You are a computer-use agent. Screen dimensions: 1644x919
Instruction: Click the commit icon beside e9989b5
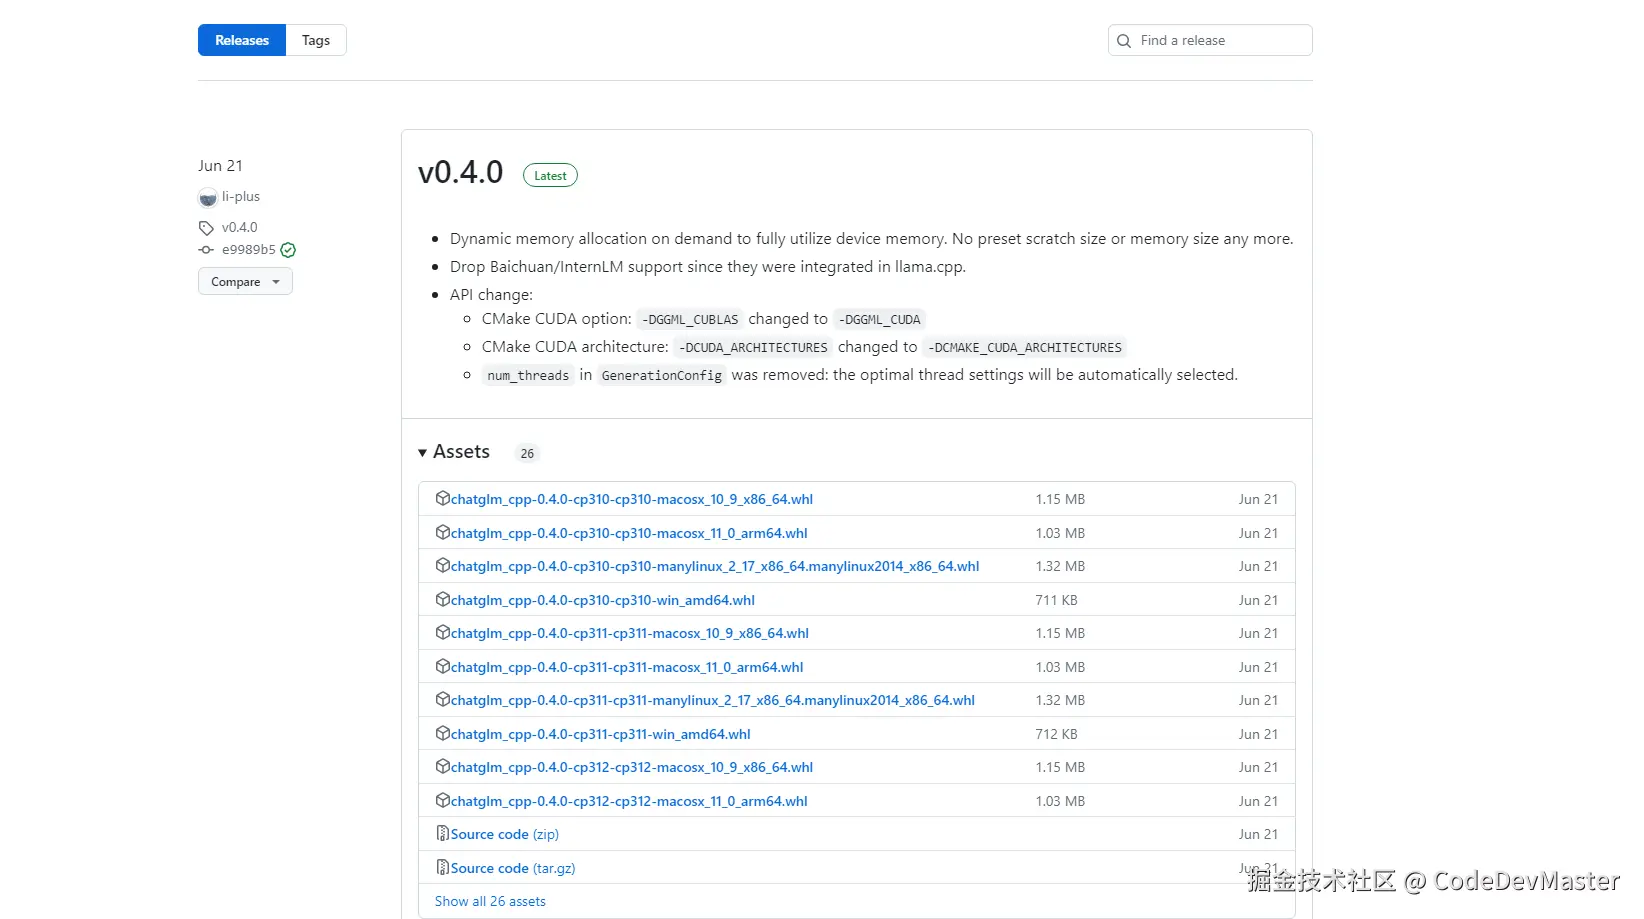pyautogui.click(x=206, y=250)
